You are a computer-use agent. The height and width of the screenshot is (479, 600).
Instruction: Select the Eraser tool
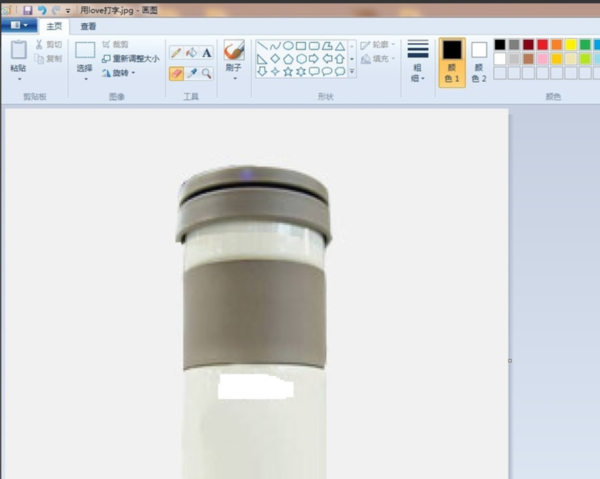pyautogui.click(x=176, y=73)
